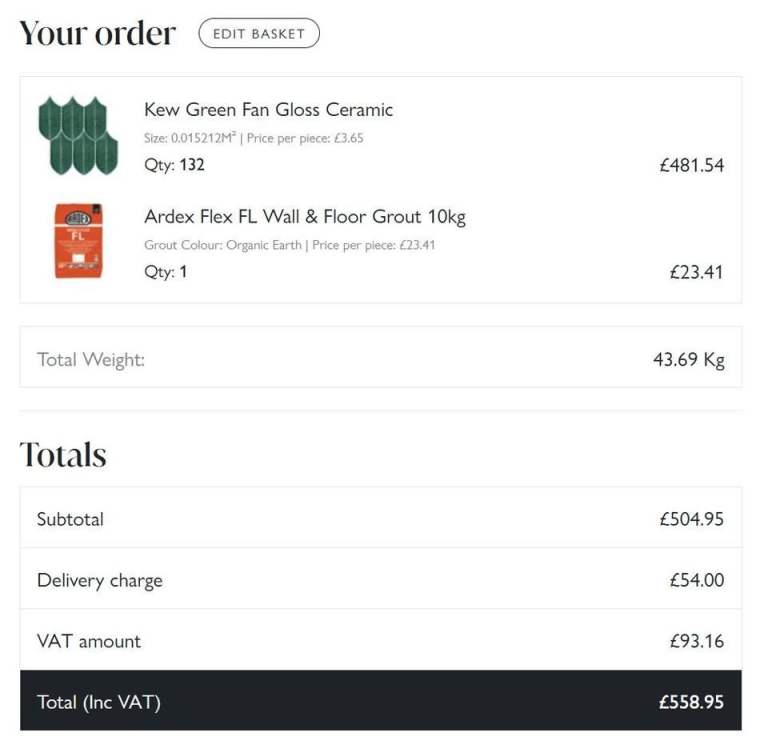Click the £93.16 VAT value

point(696,641)
